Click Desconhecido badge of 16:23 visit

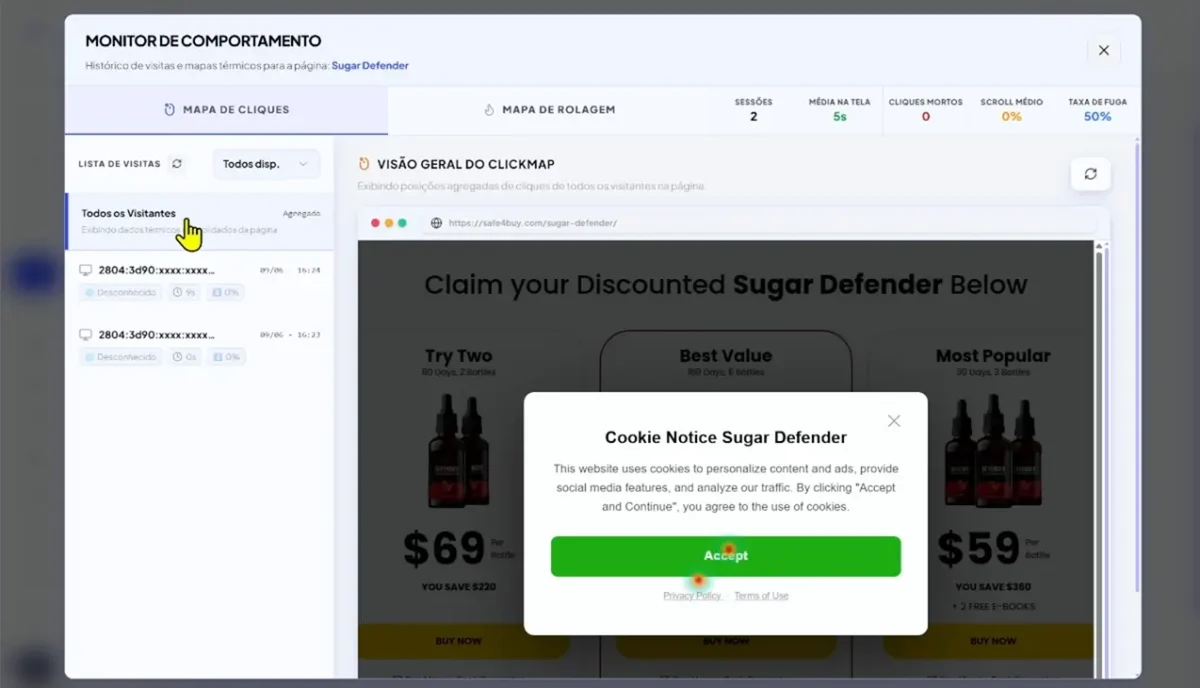120,357
